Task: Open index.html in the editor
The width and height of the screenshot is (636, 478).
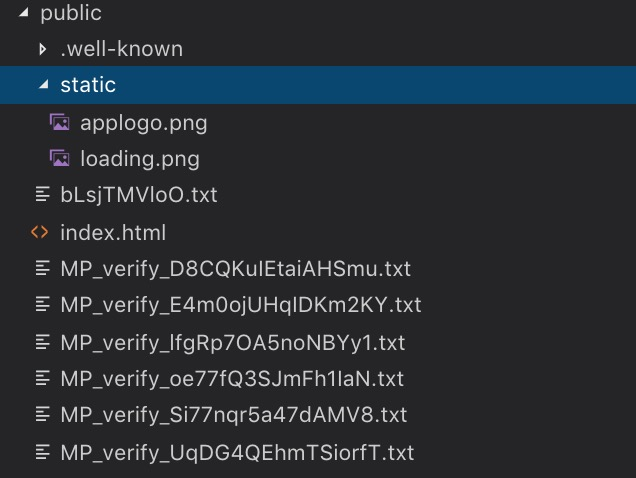Action: tap(113, 233)
